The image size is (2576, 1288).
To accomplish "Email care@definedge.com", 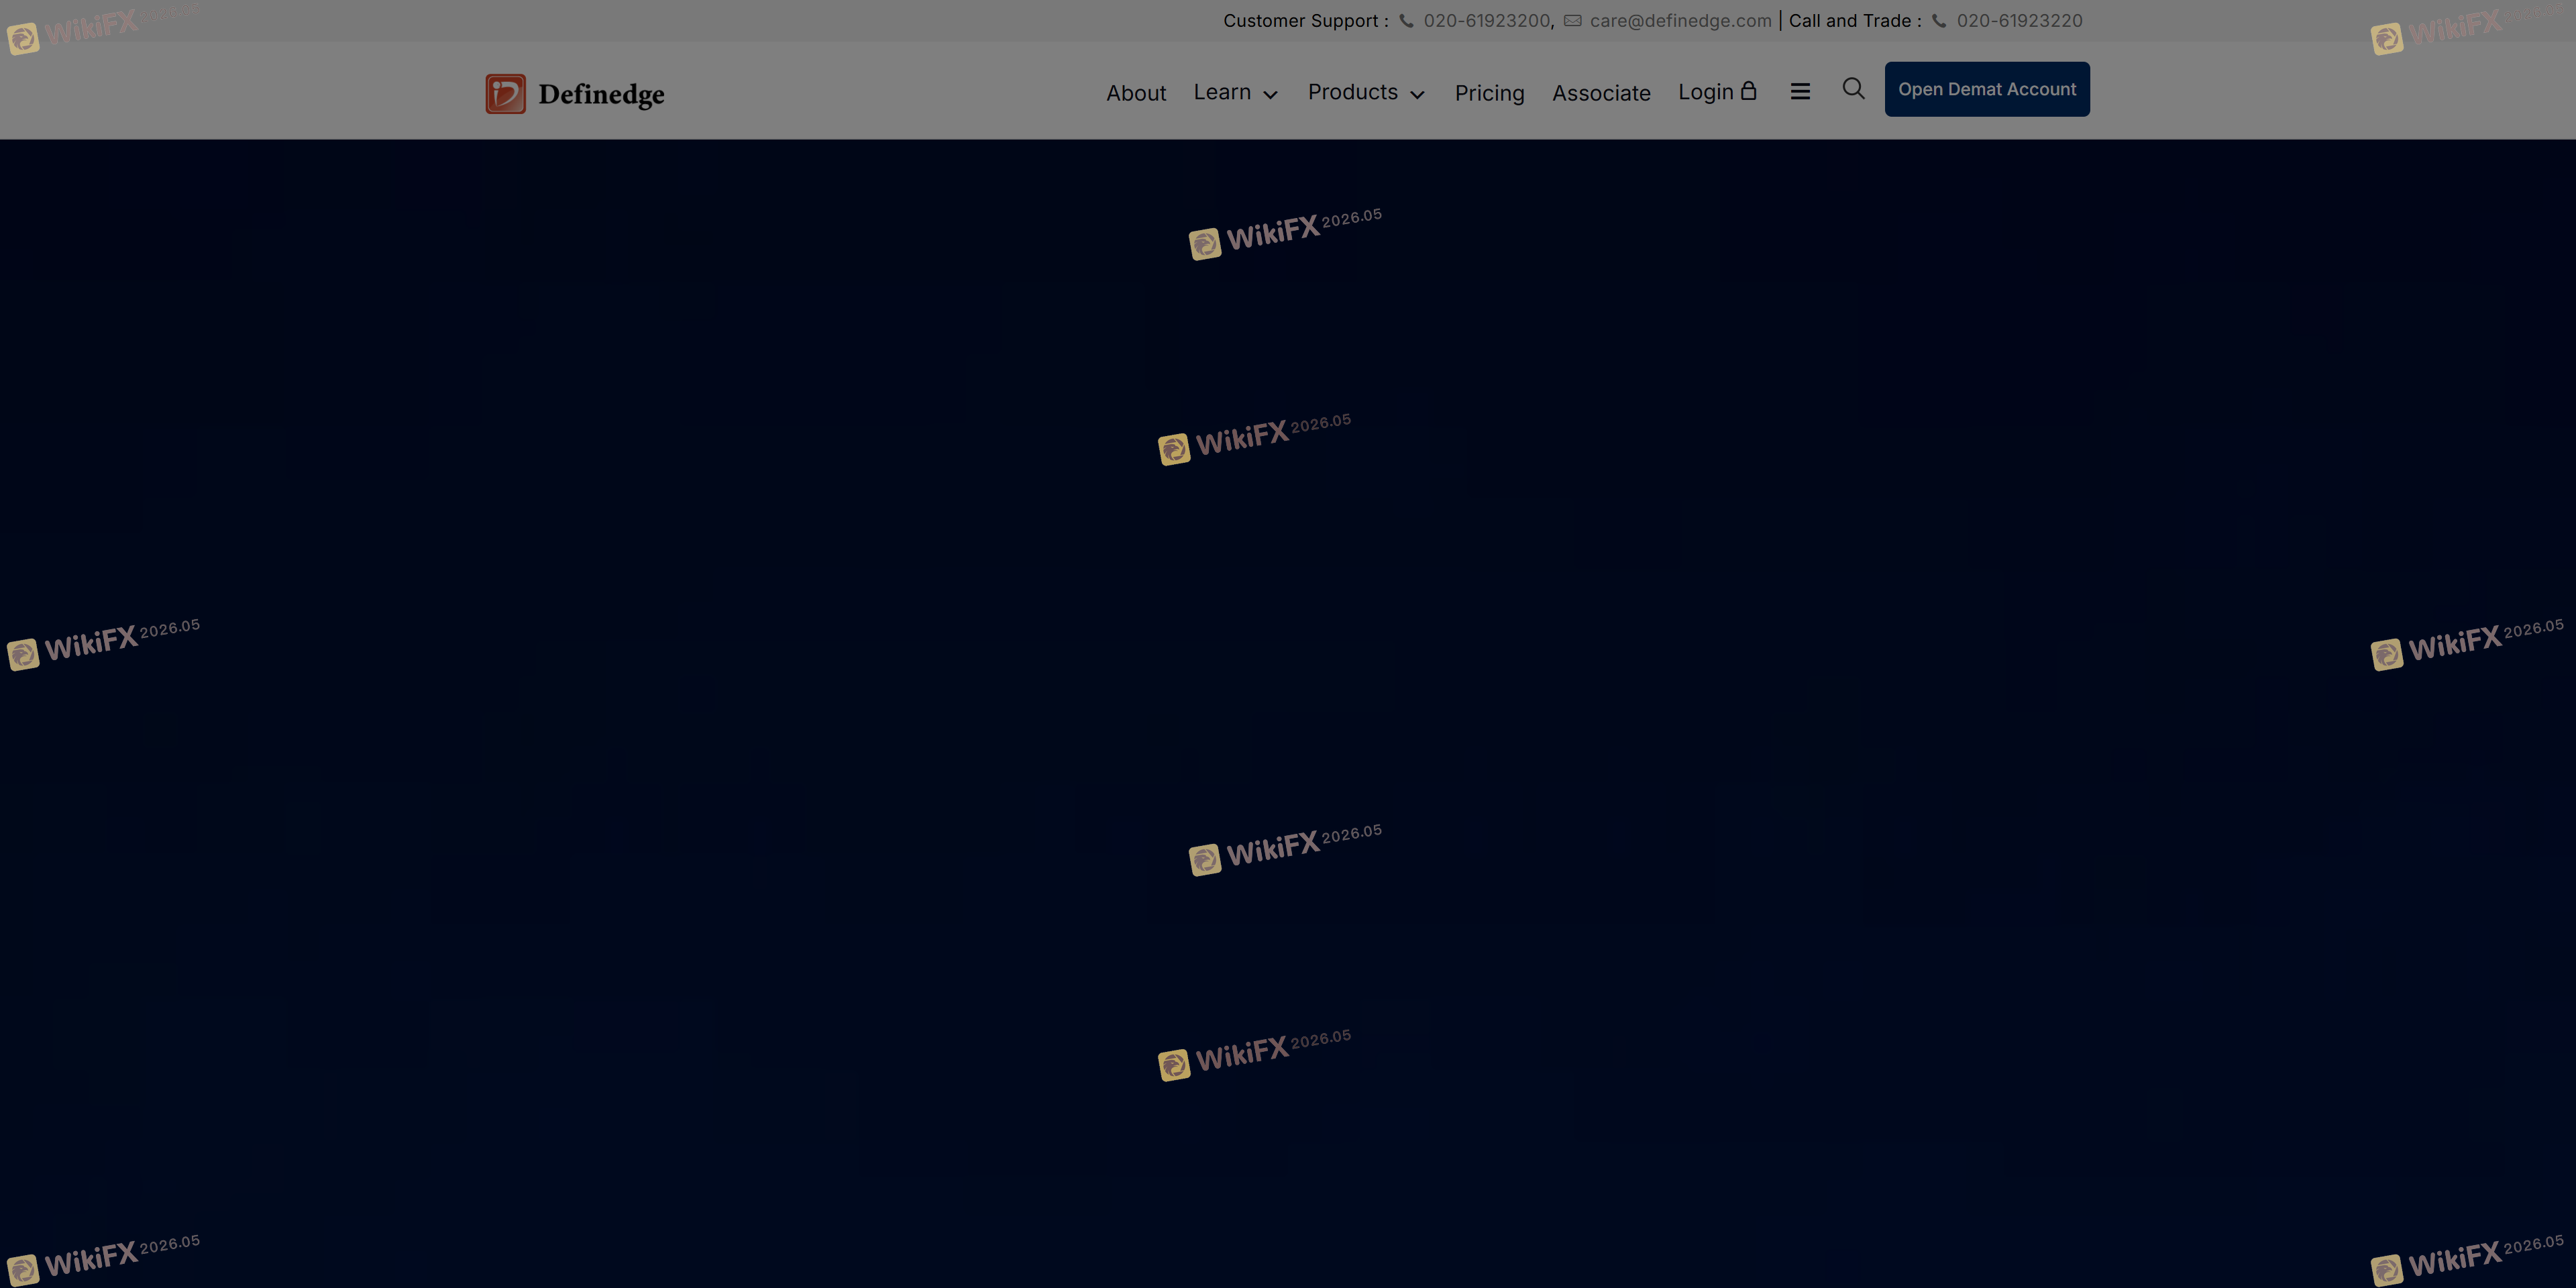I will 1680,21.
